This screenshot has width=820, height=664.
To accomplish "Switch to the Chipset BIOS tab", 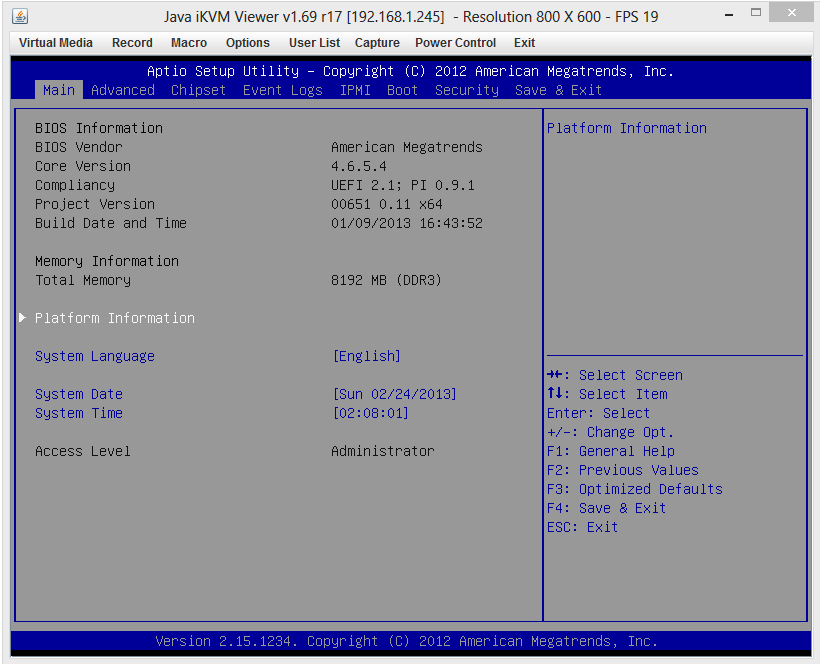I will 198,90.
